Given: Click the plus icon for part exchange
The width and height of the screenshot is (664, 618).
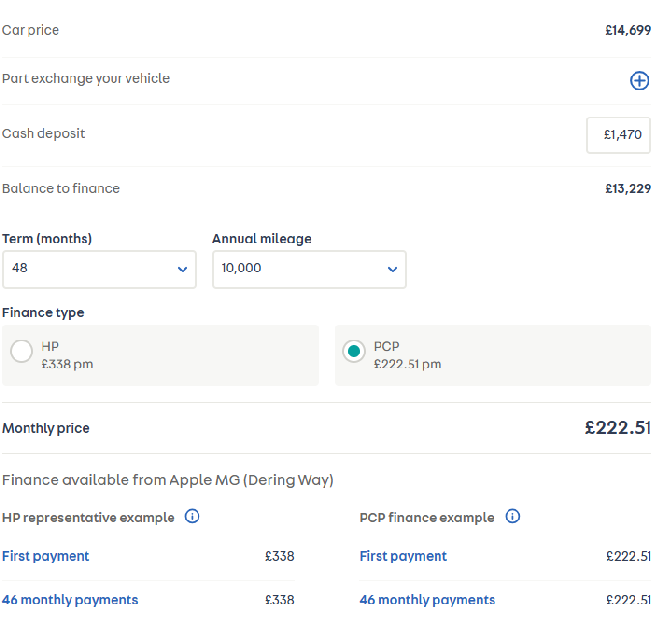Looking at the screenshot, I should tap(639, 81).
